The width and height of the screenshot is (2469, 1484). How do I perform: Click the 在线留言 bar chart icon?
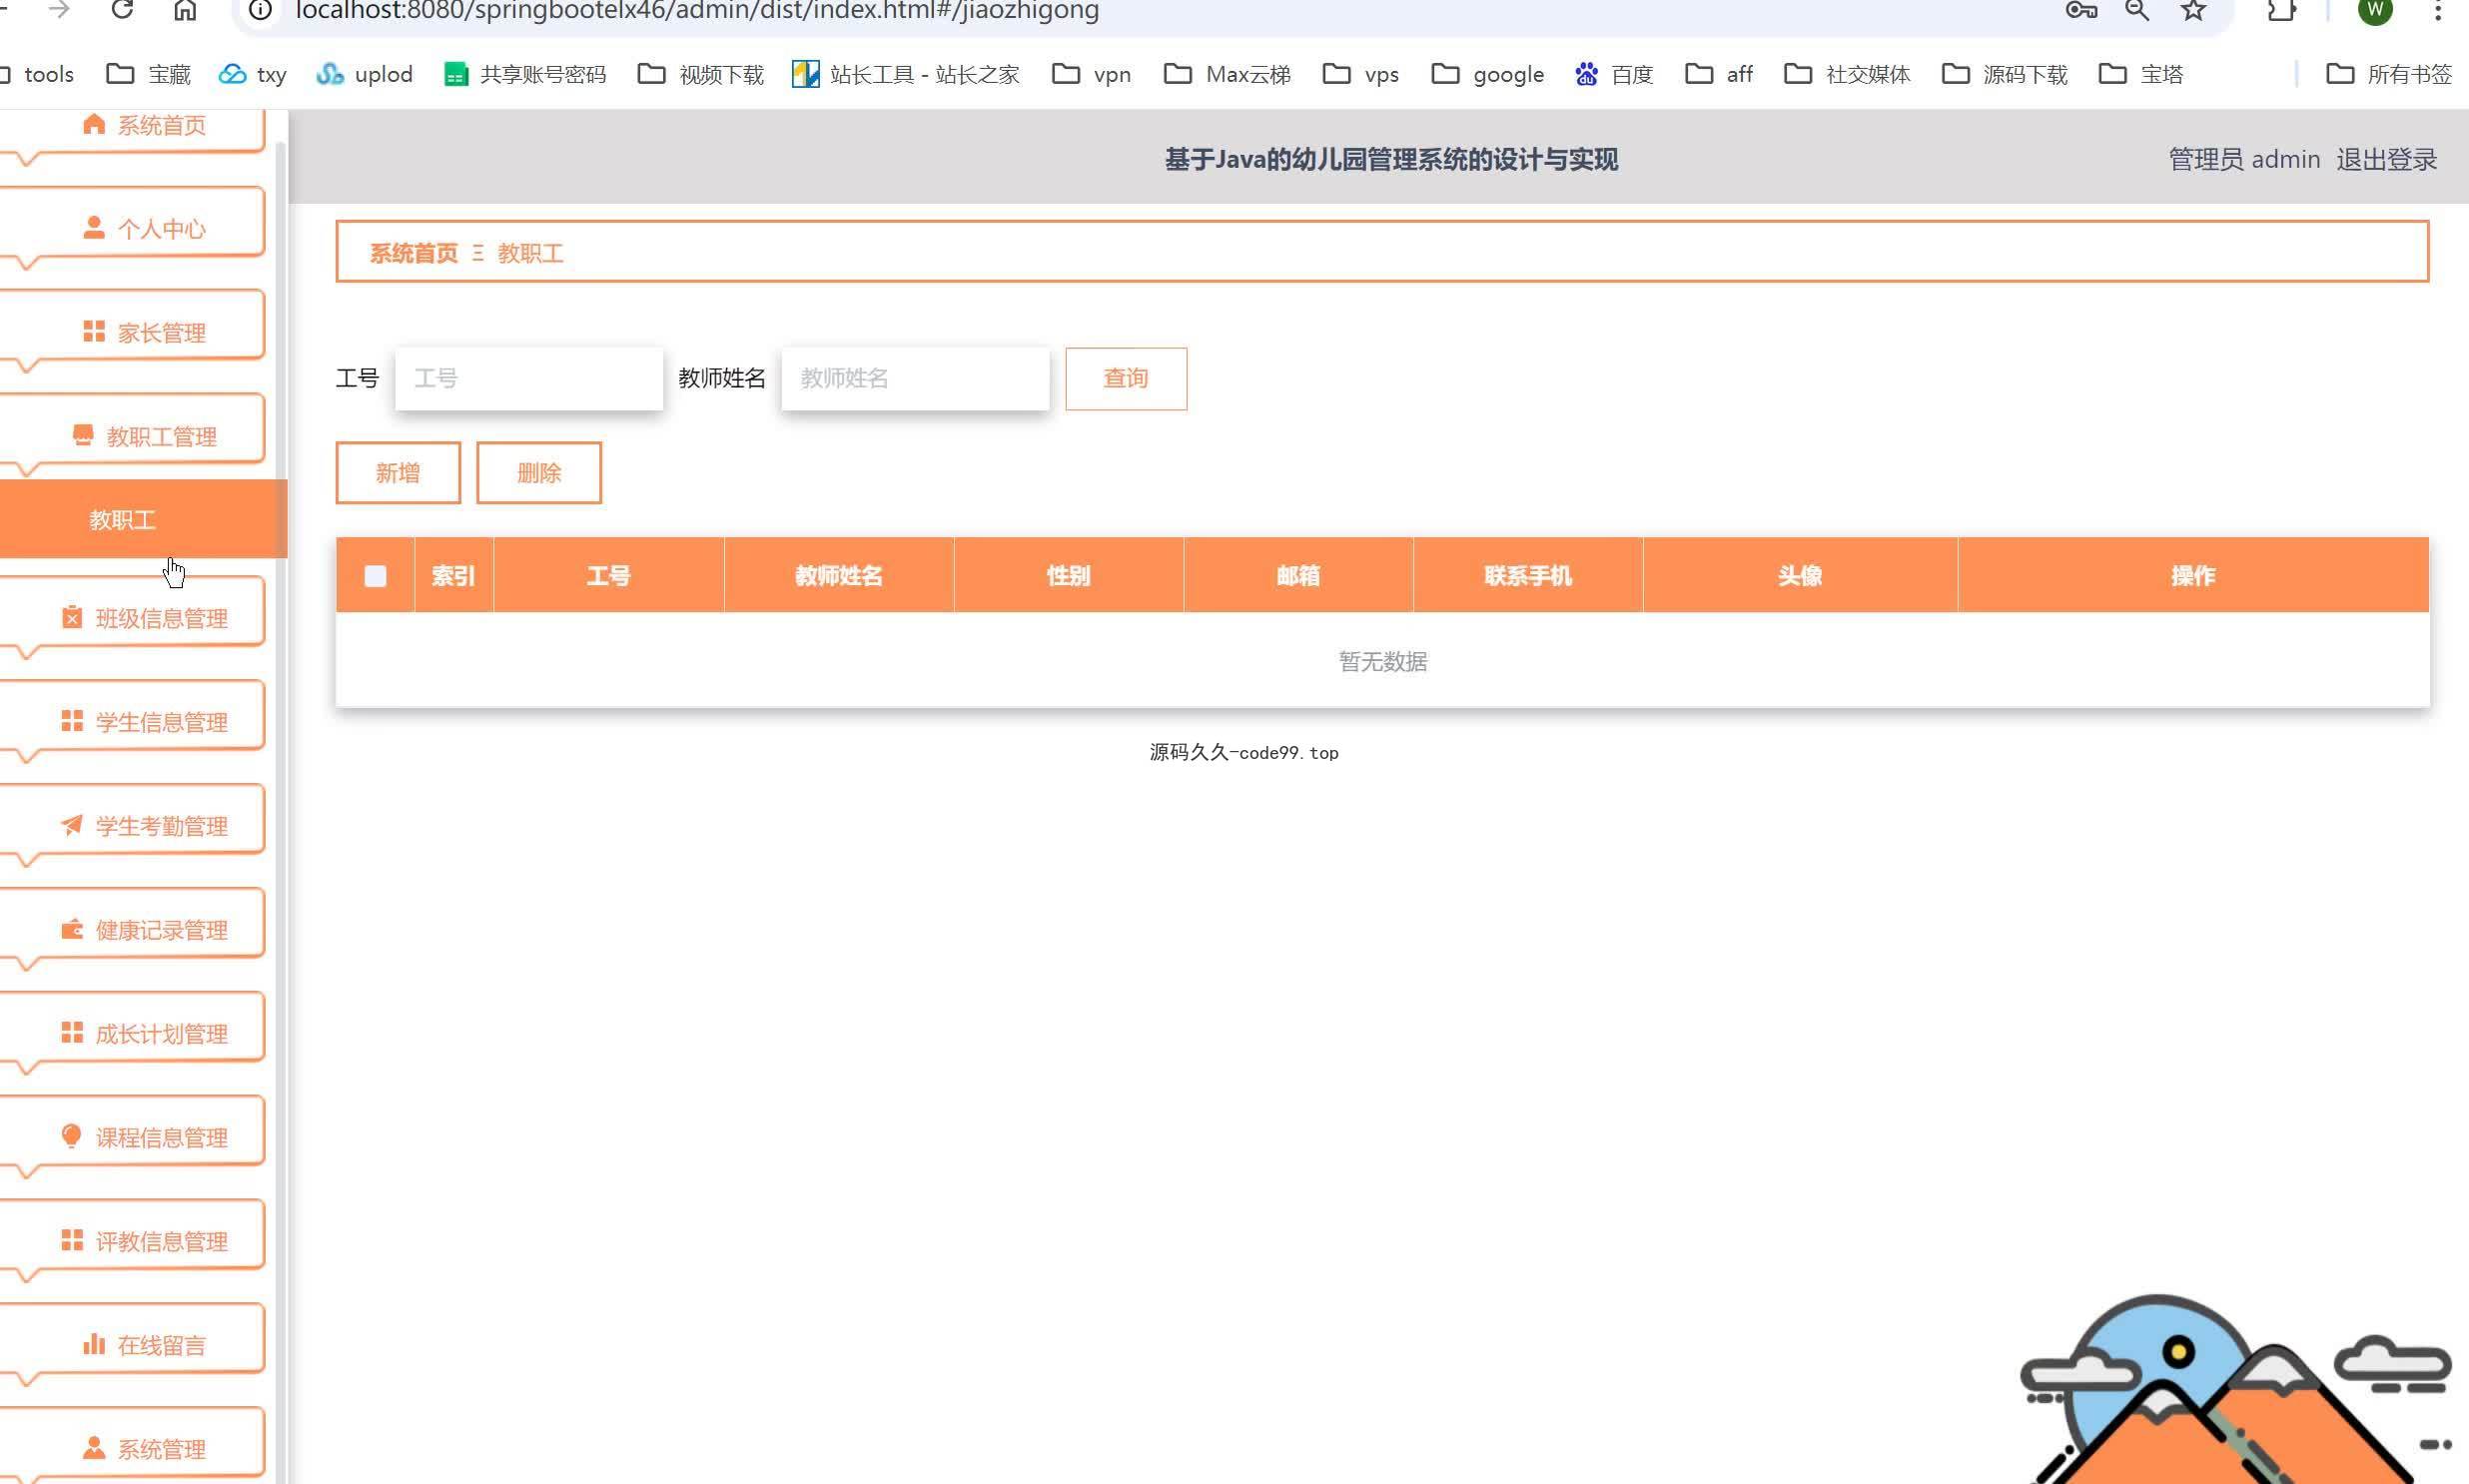point(93,1345)
